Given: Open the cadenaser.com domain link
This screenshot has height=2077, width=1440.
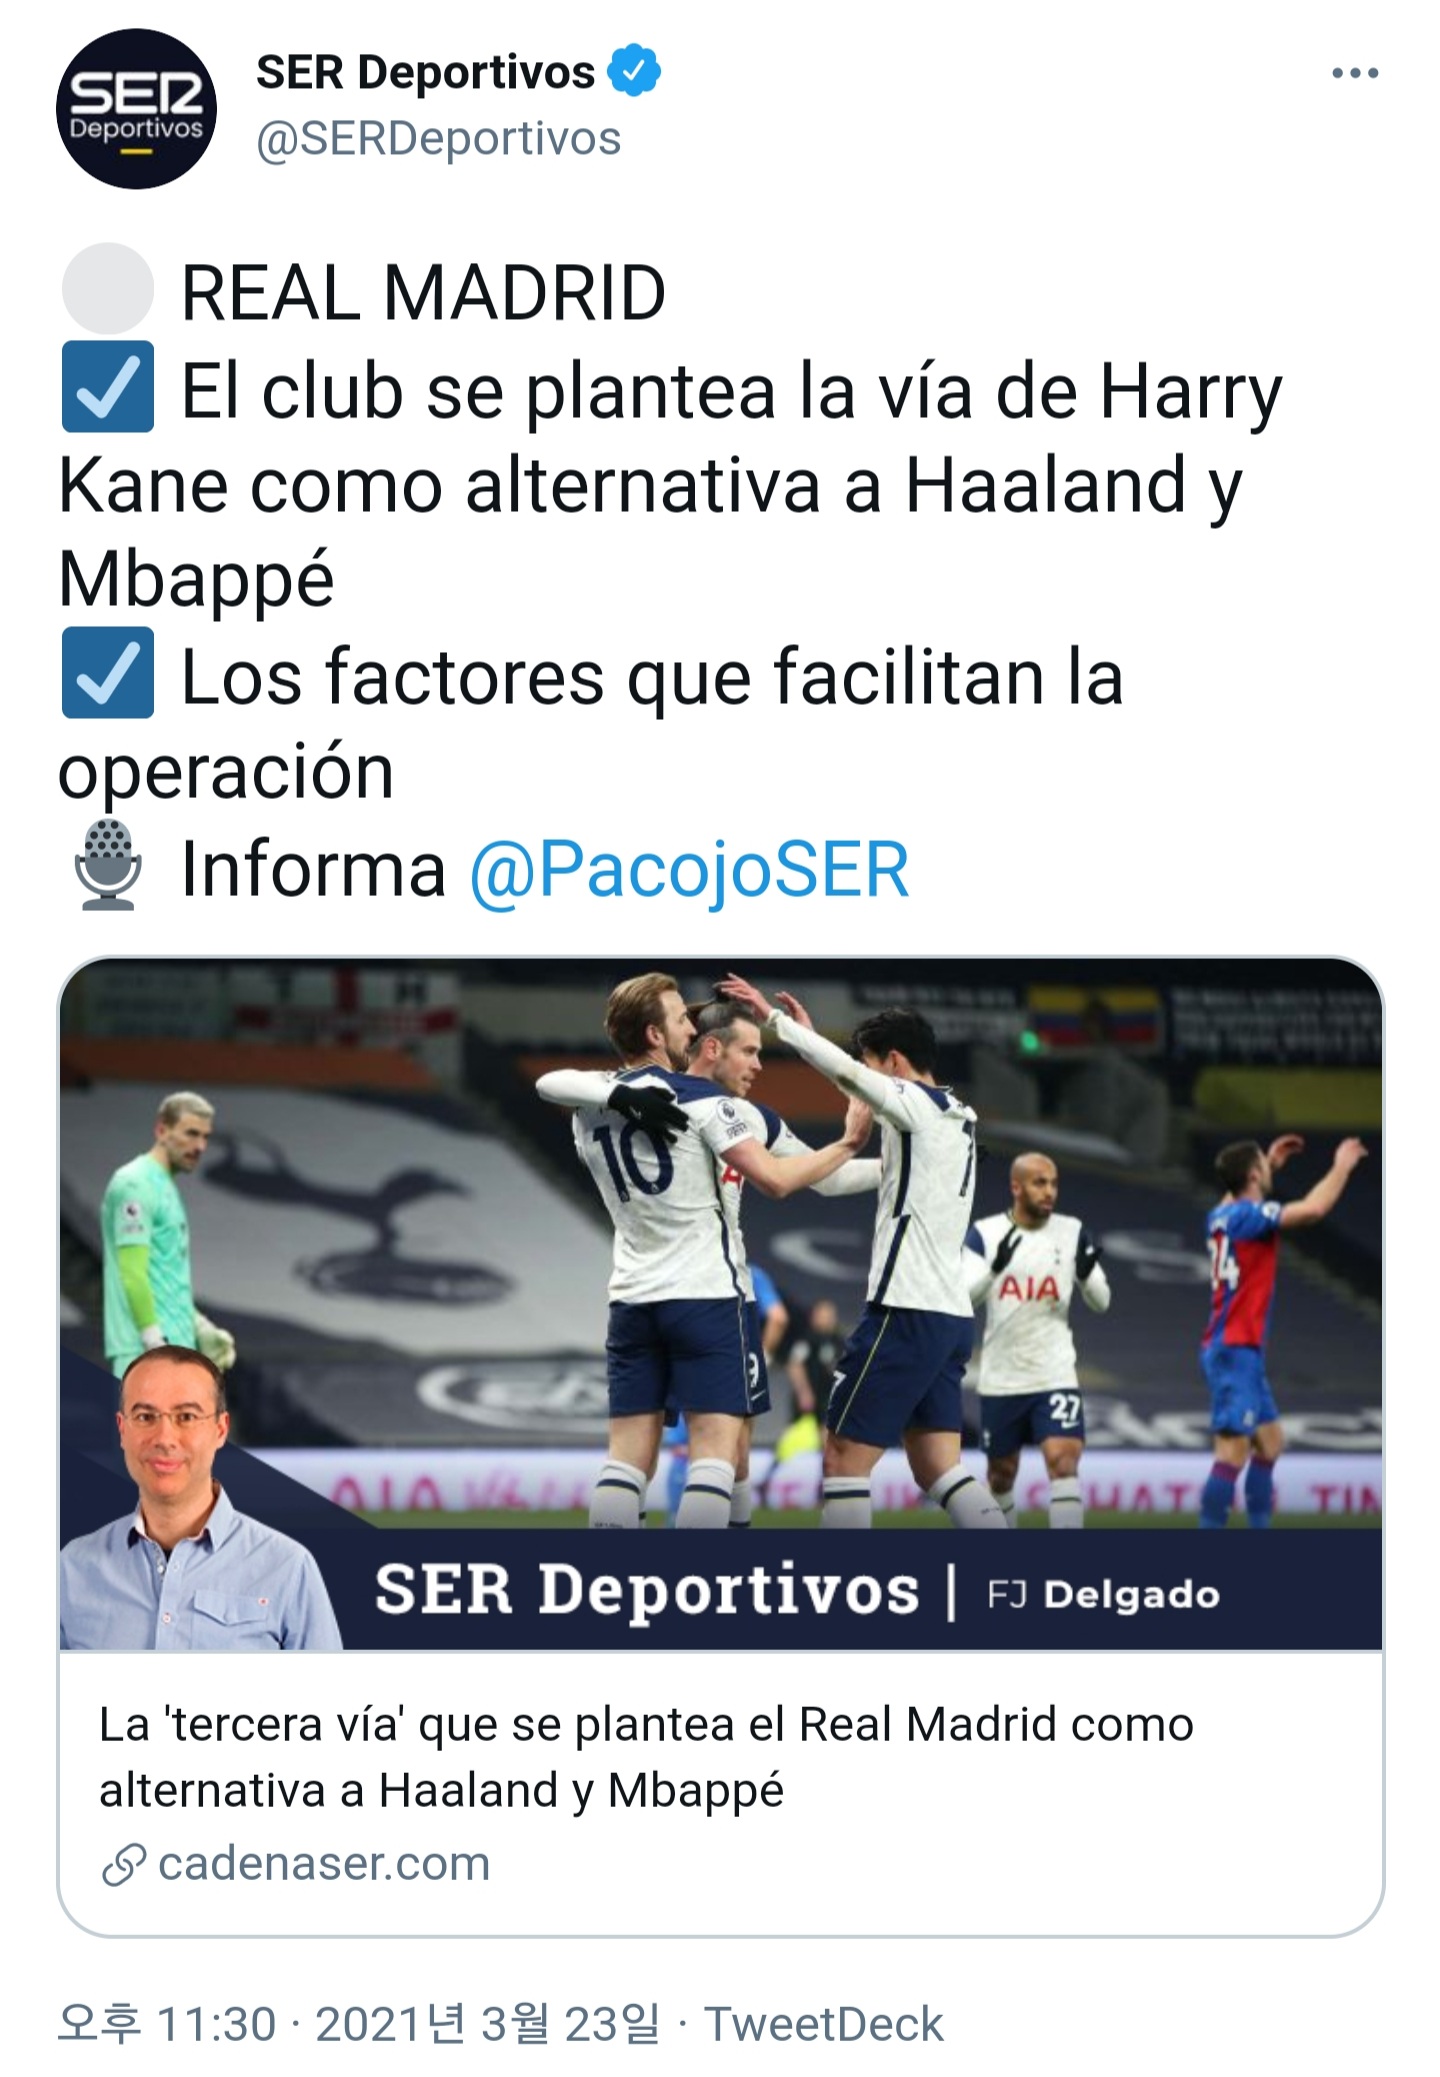Looking at the screenshot, I should (324, 1864).
